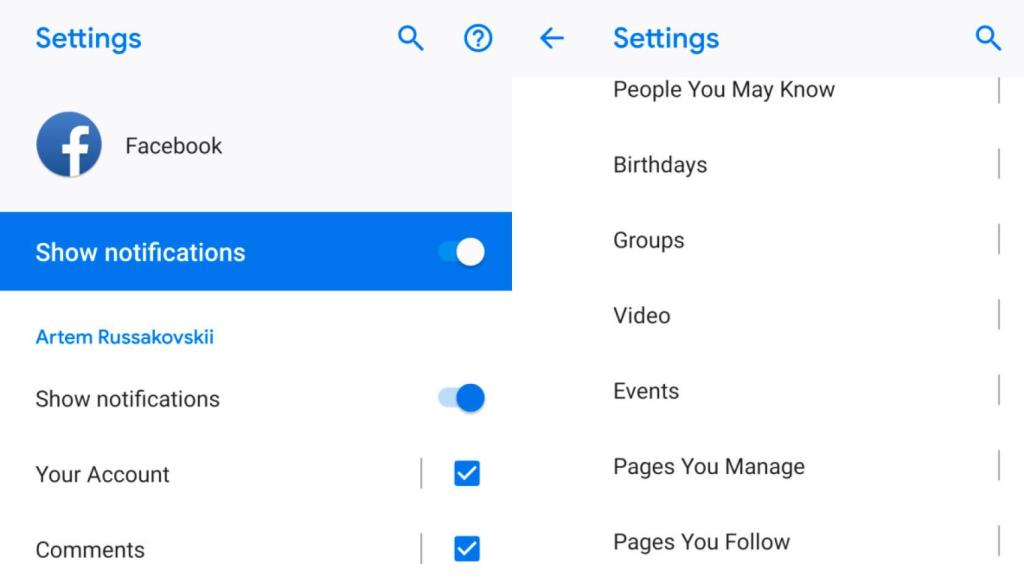Open the Groups notification category
Image resolution: width=1024 pixels, height=576 pixels.
(648, 240)
